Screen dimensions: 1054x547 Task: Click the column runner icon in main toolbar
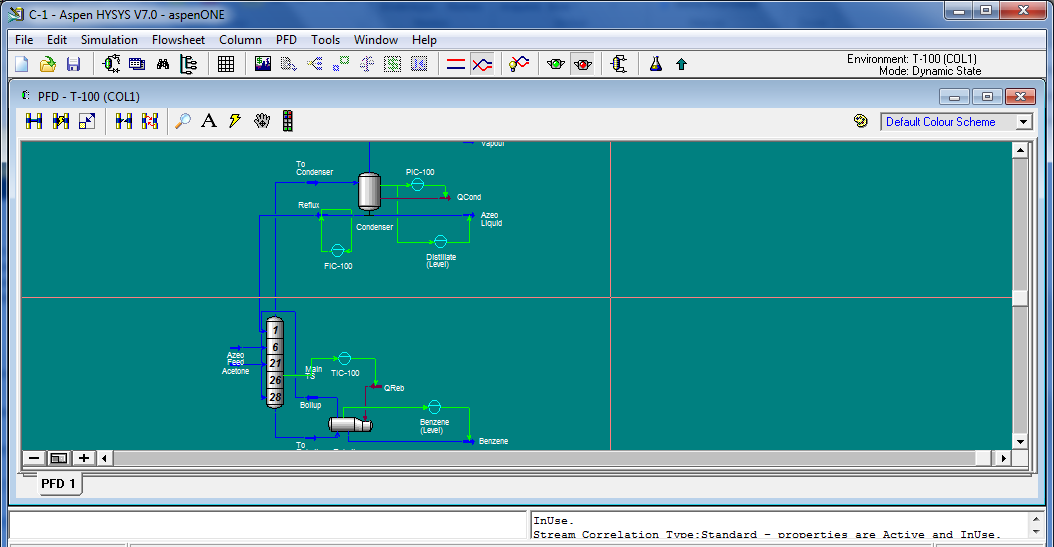(x=618, y=64)
